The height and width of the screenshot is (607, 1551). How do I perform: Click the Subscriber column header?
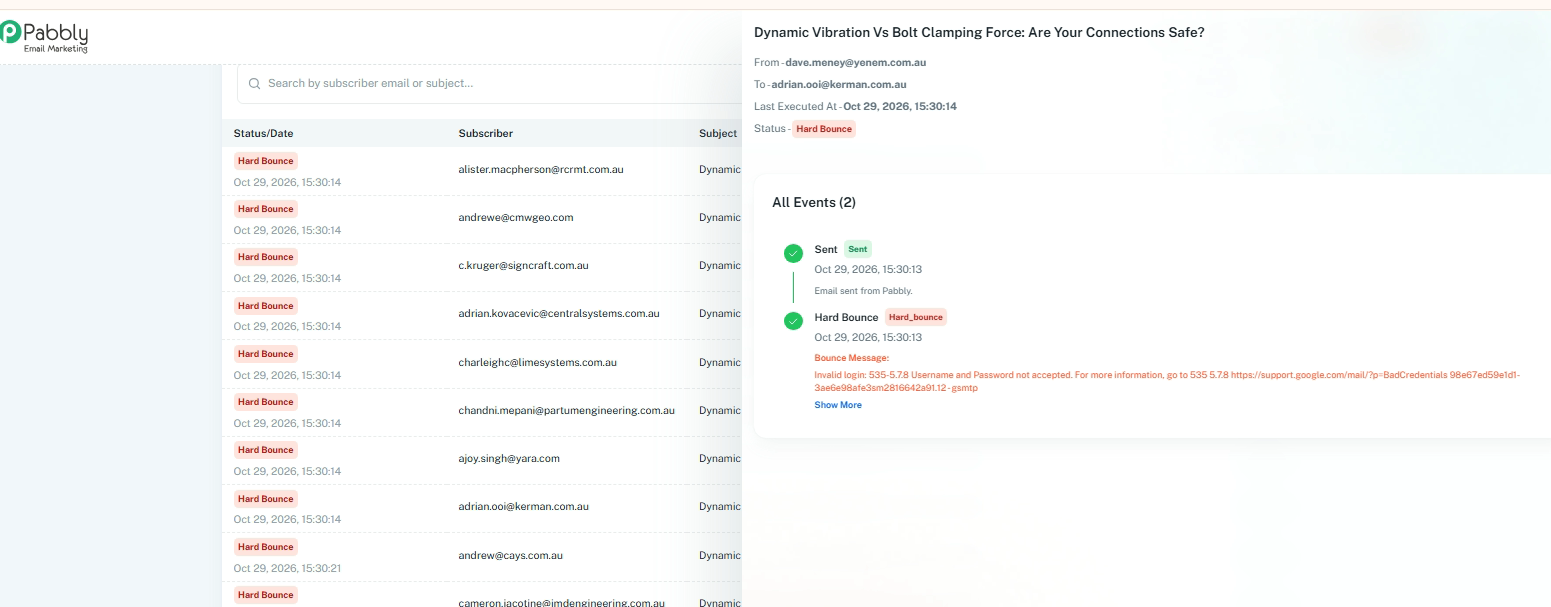tap(486, 133)
